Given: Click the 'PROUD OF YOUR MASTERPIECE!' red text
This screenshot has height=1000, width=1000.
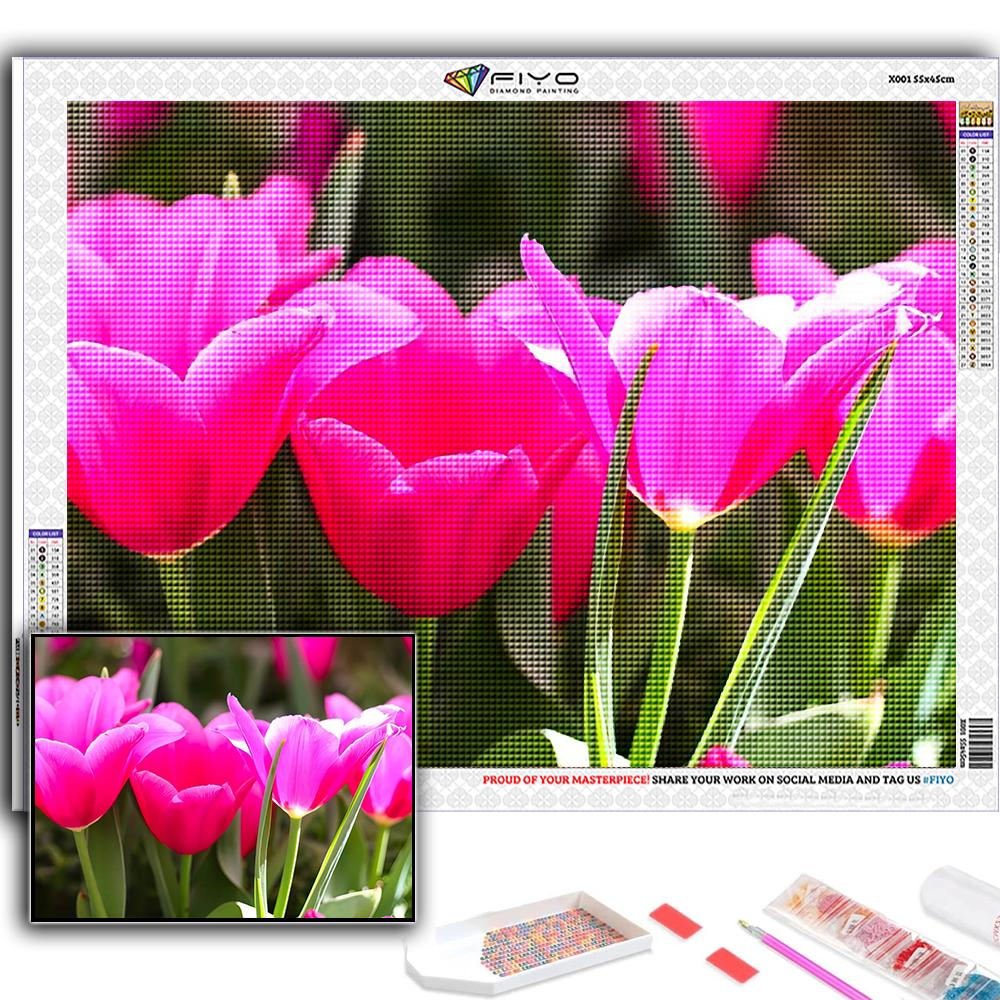Looking at the screenshot, I should click(569, 778).
